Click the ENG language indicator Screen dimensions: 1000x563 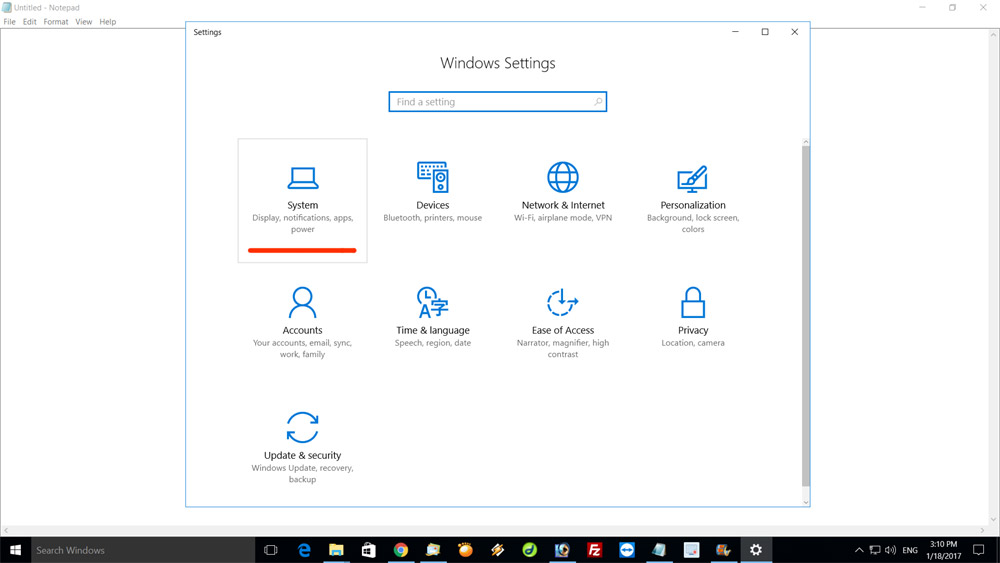click(910, 550)
